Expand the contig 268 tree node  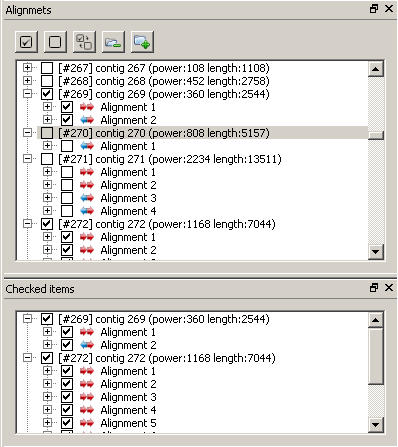27,81
